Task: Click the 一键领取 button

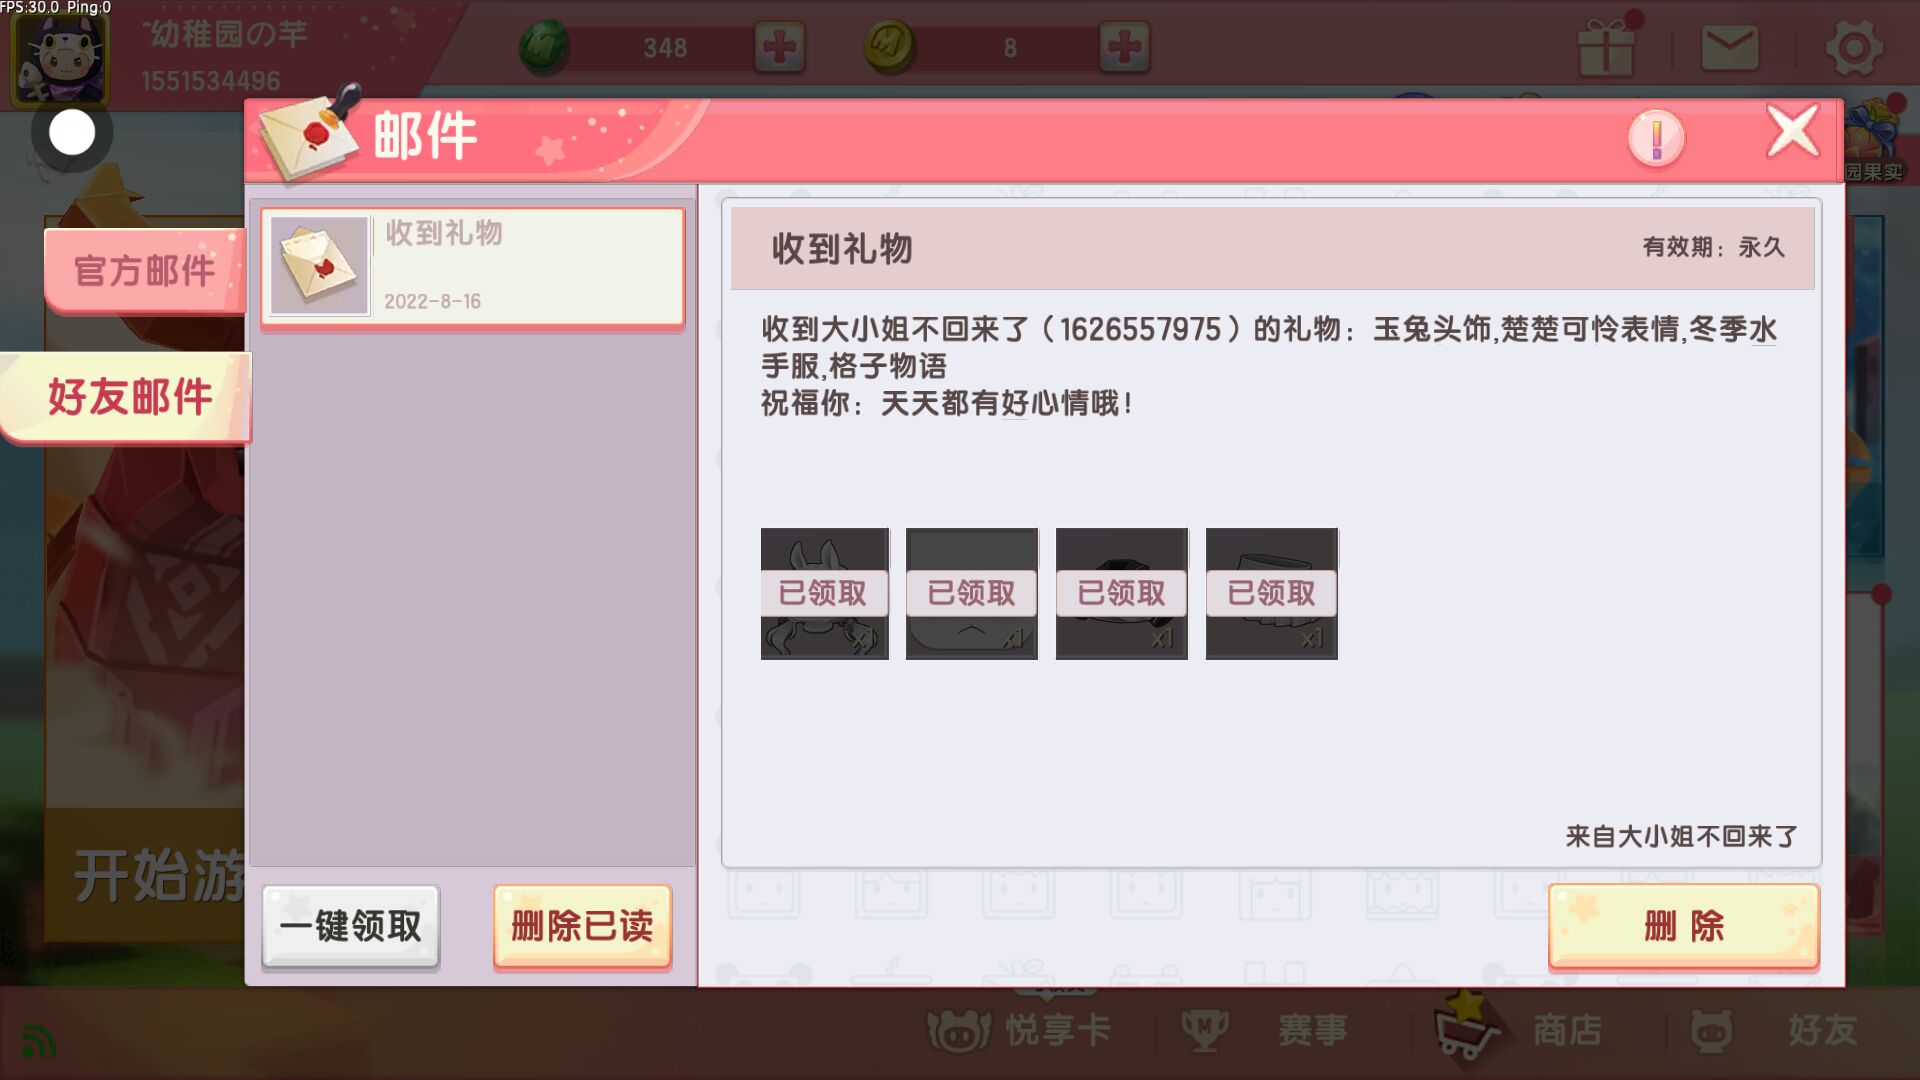Action: click(x=351, y=926)
